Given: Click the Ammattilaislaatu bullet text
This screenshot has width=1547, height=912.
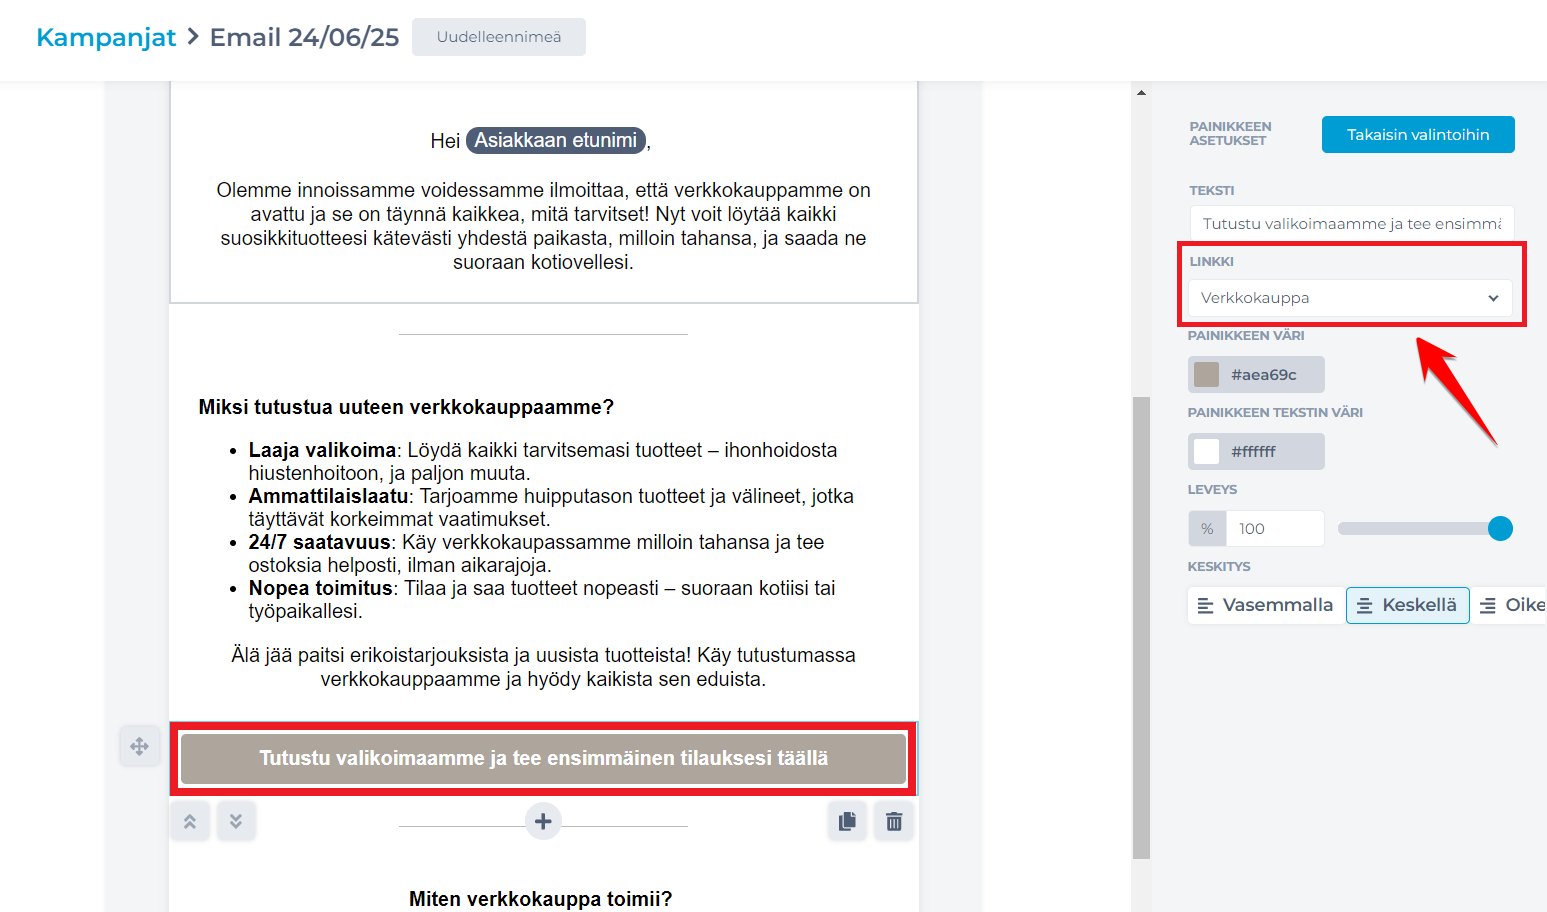Looking at the screenshot, I should point(551,508).
